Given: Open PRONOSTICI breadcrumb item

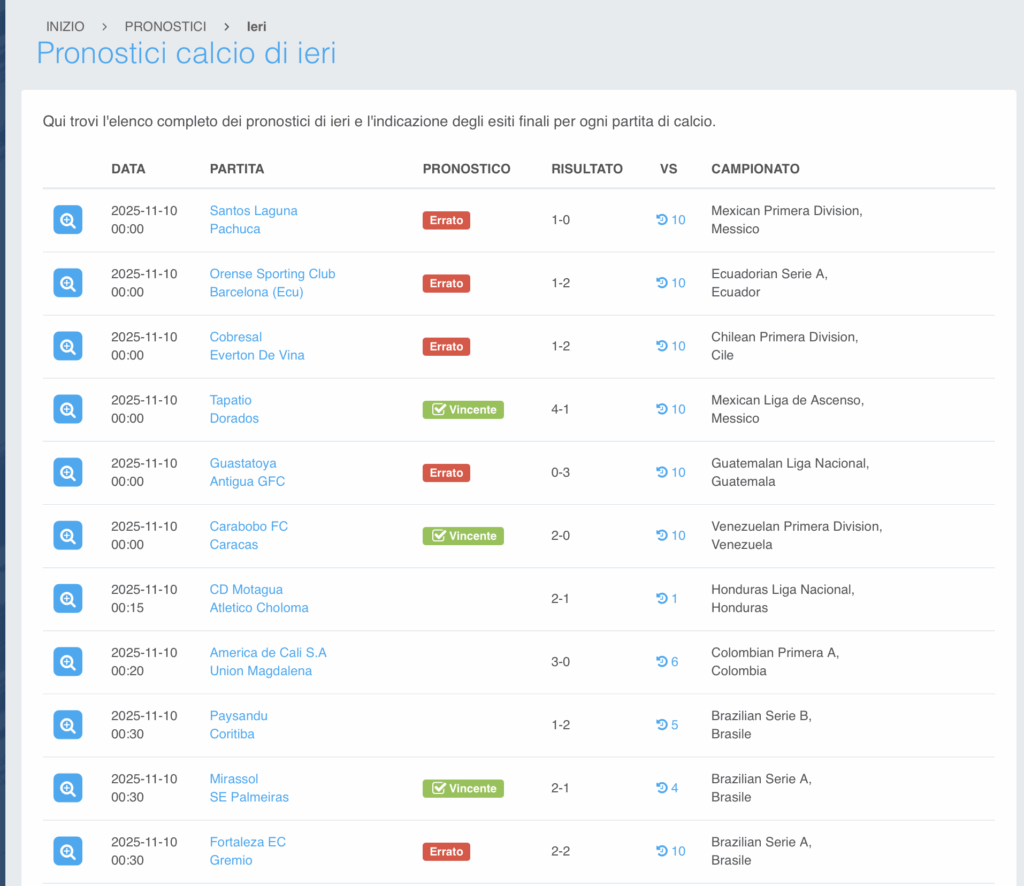Looking at the screenshot, I should click(x=165, y=26).
